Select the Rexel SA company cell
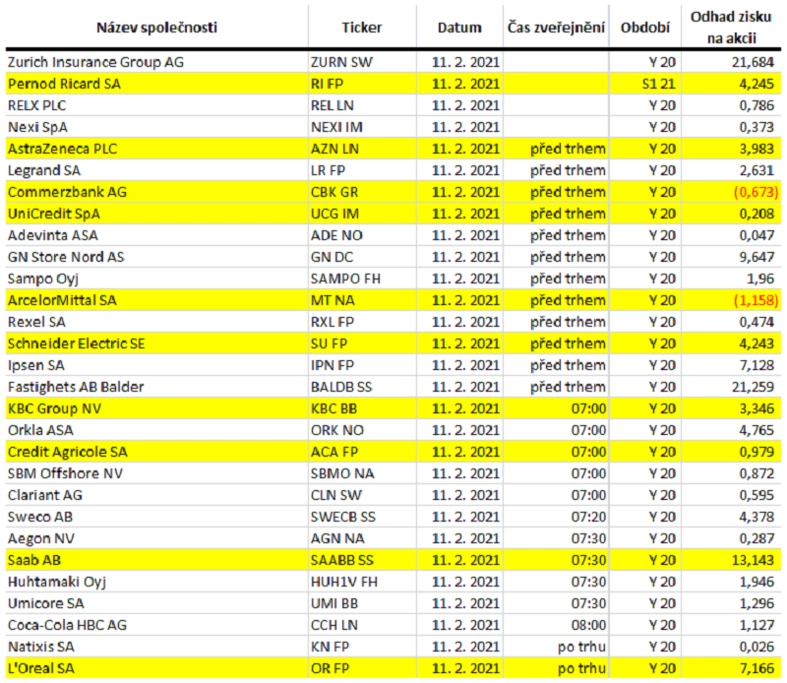The width and height of the screenshot is (787, 683). [x=157, y=322]
